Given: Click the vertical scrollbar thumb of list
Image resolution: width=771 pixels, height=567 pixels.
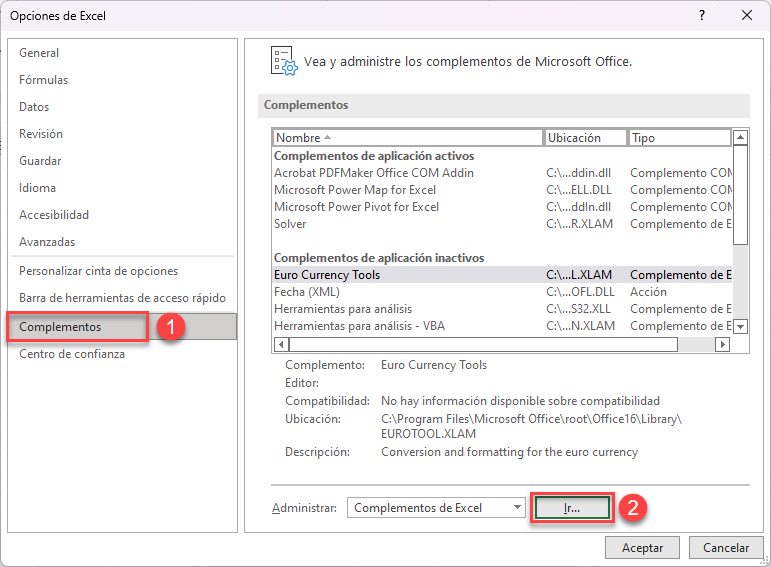Looking at the screenshot, I should [740, 195].
